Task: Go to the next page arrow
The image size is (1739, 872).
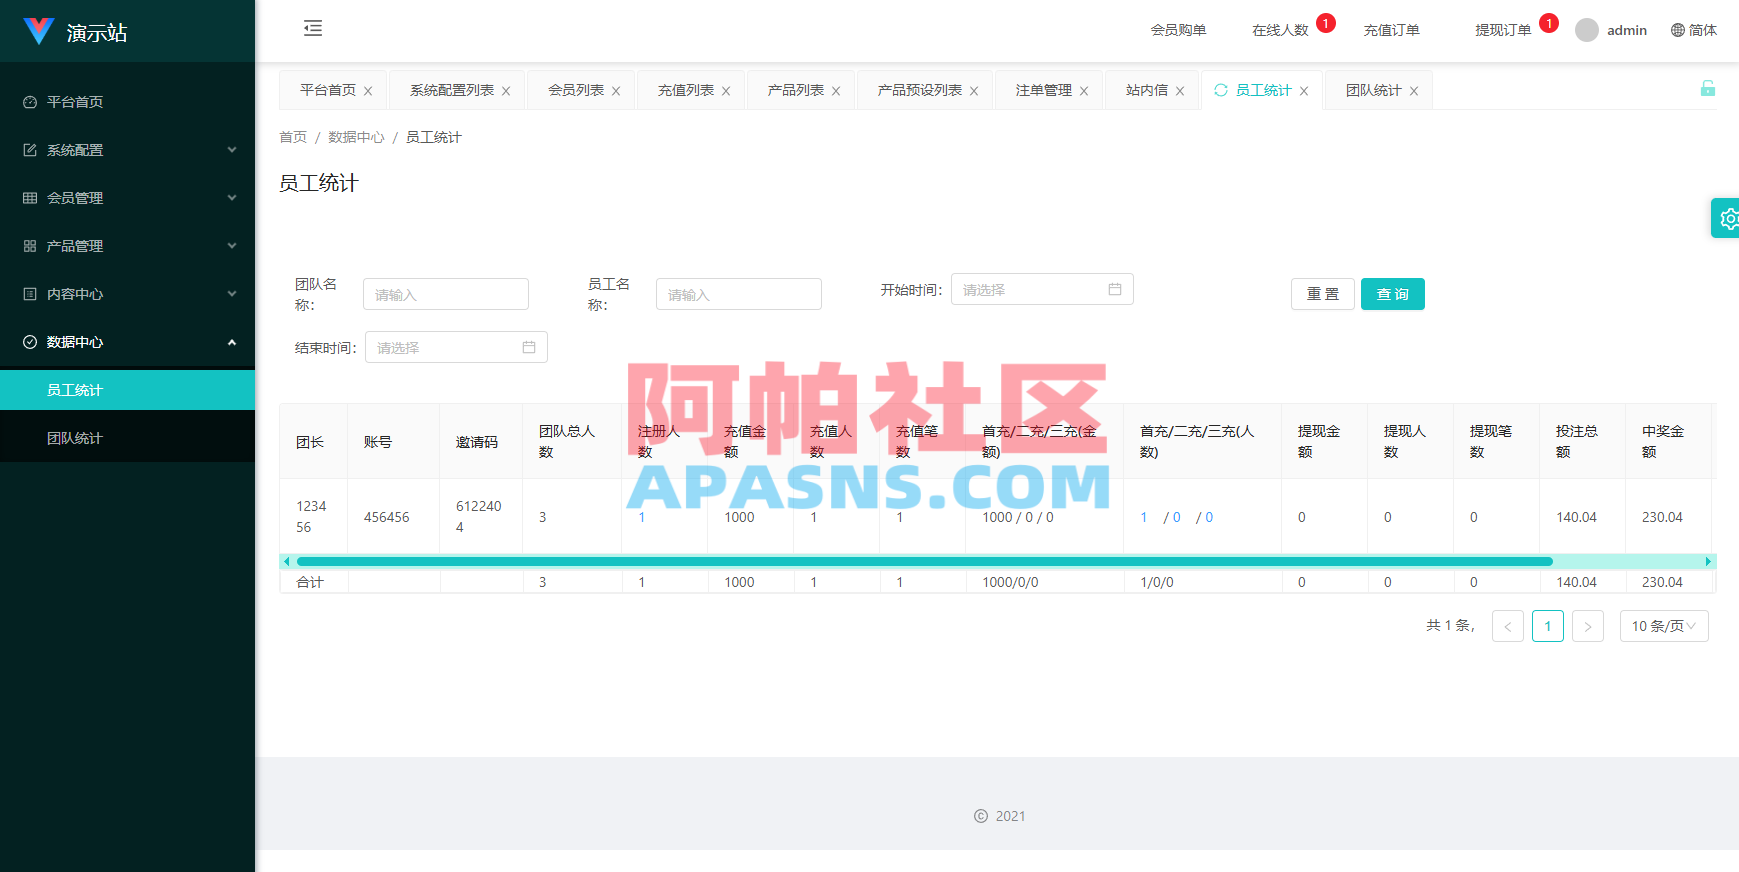Action: (x=1588, y=626)
